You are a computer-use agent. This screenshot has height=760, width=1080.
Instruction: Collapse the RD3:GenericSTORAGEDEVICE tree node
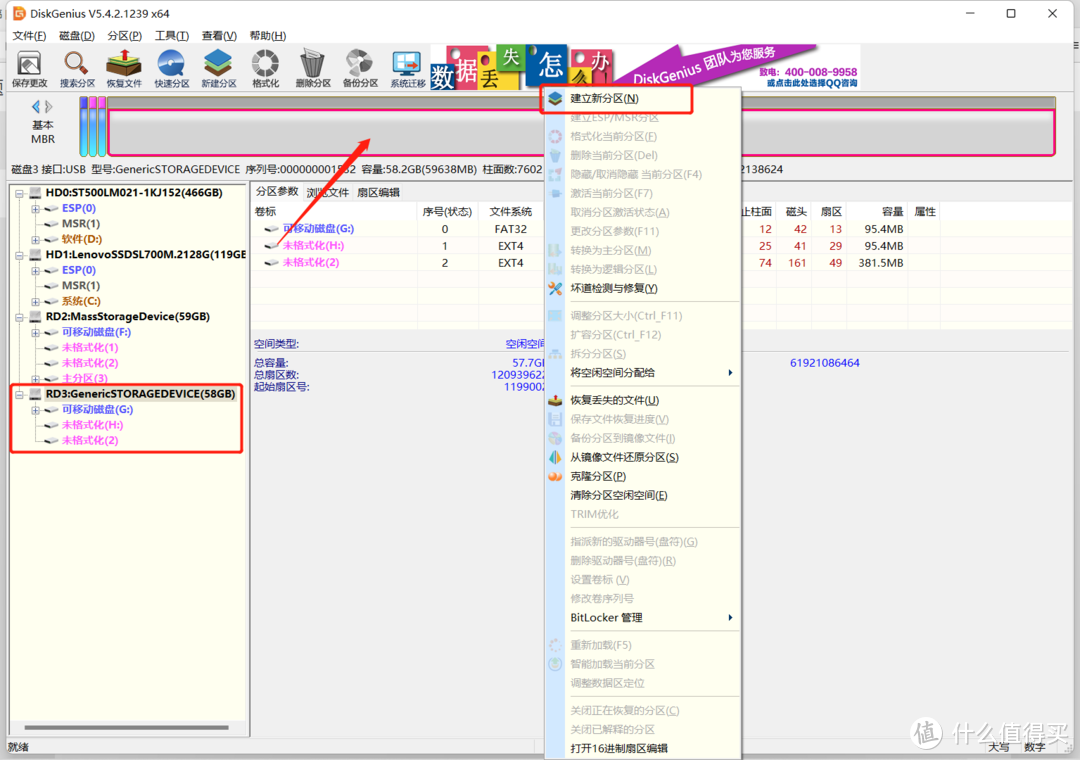pyautogui.click(x=21, y=395)
